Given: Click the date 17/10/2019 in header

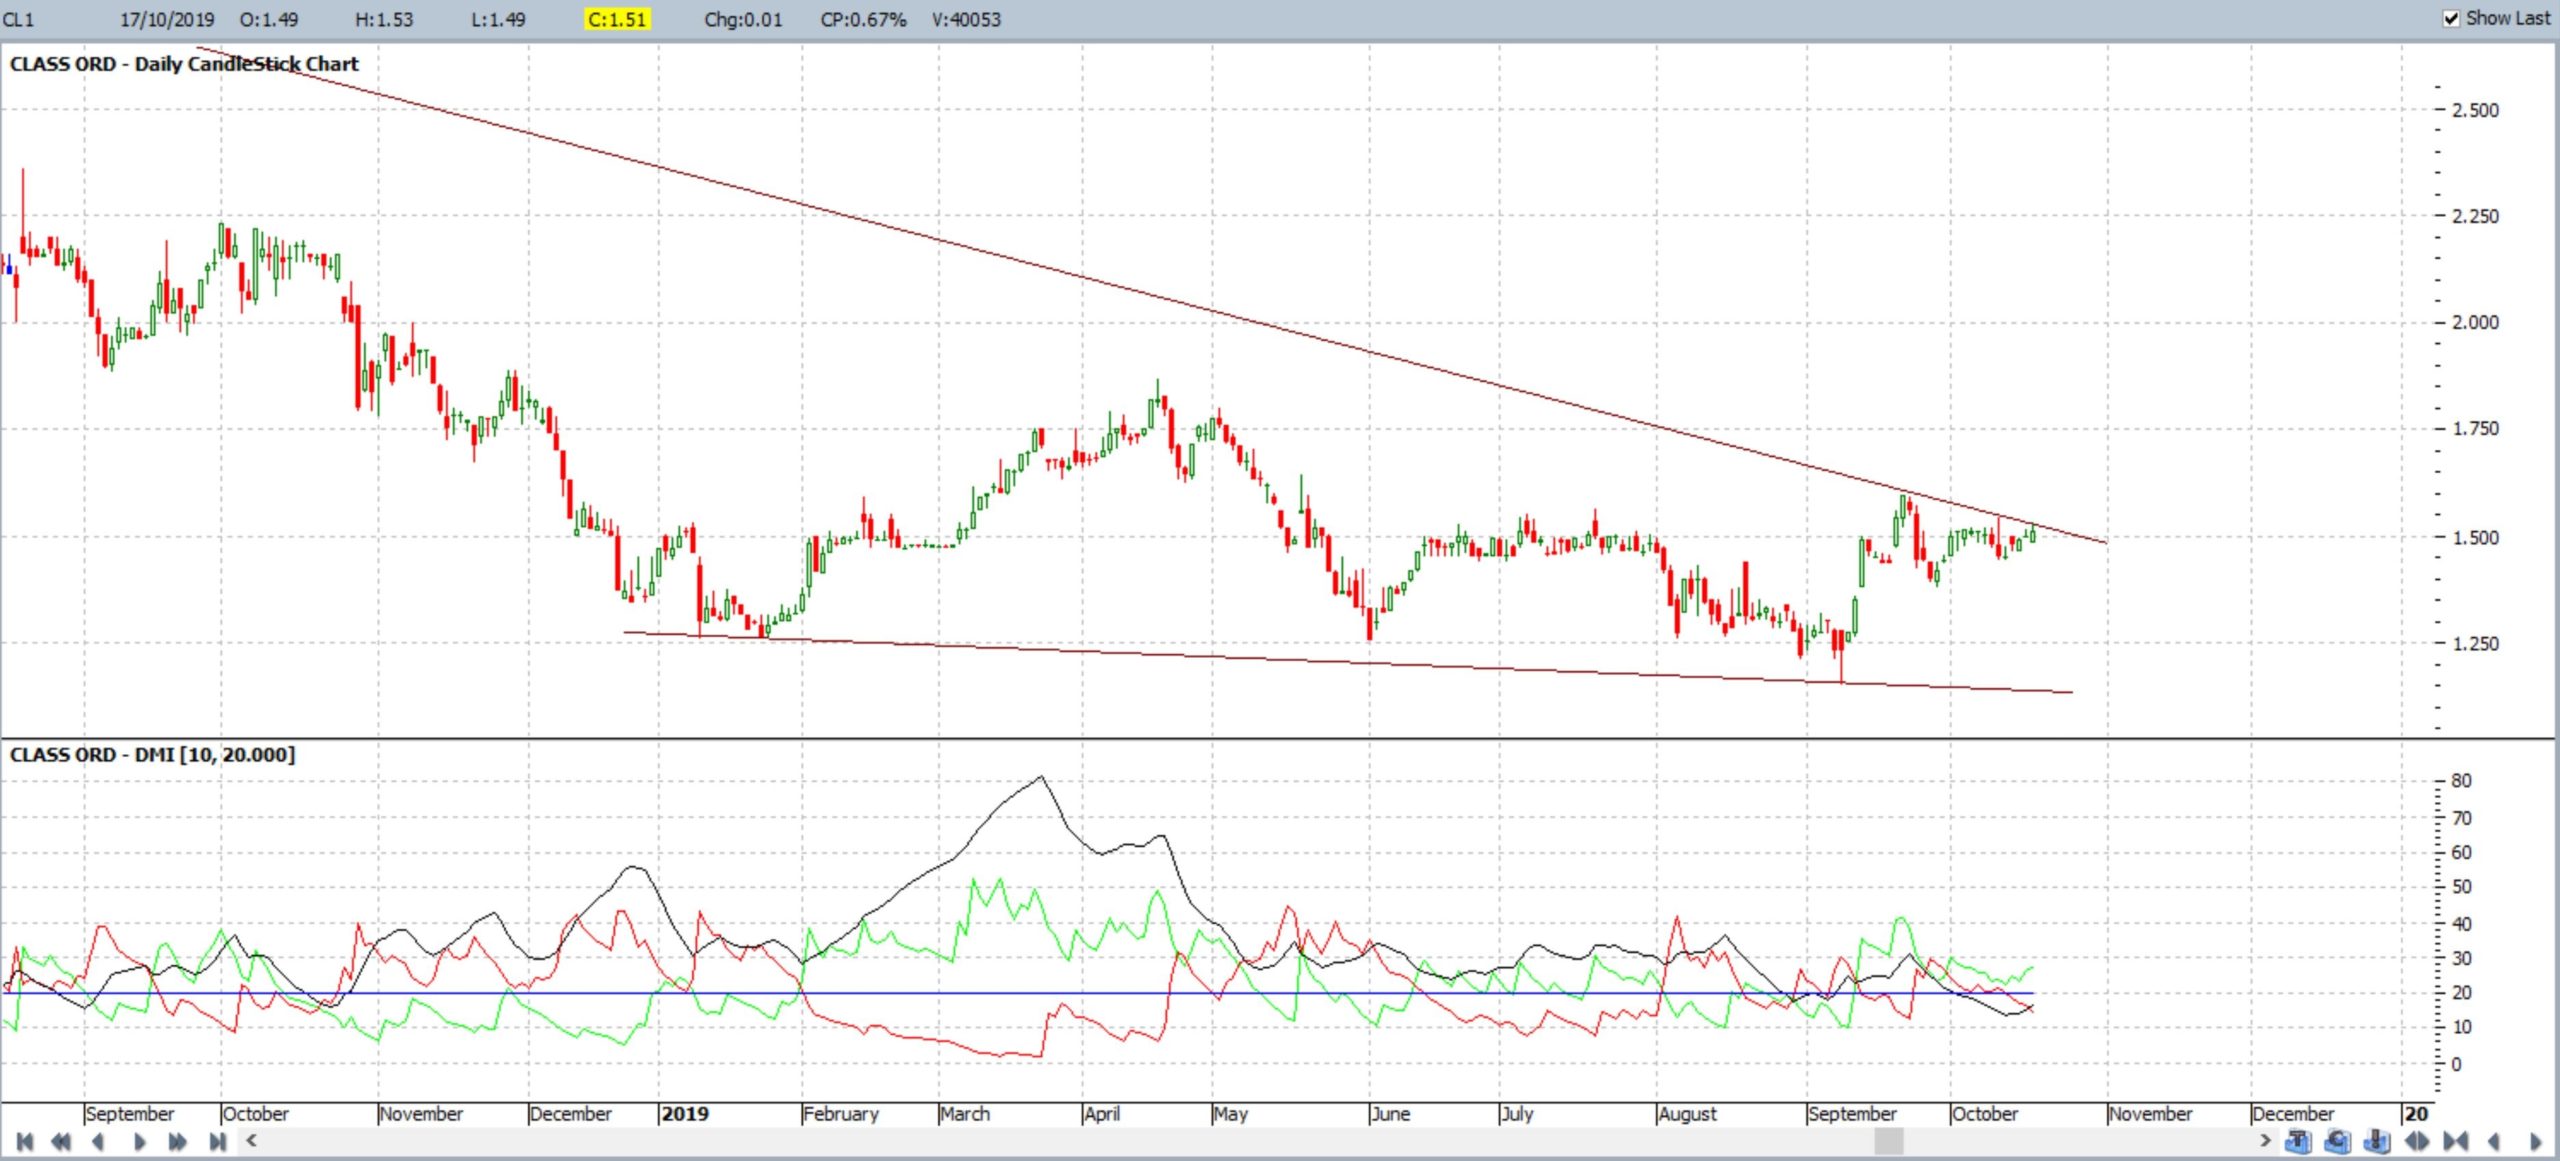Looking at the screenshot, I should pos(167,19).
